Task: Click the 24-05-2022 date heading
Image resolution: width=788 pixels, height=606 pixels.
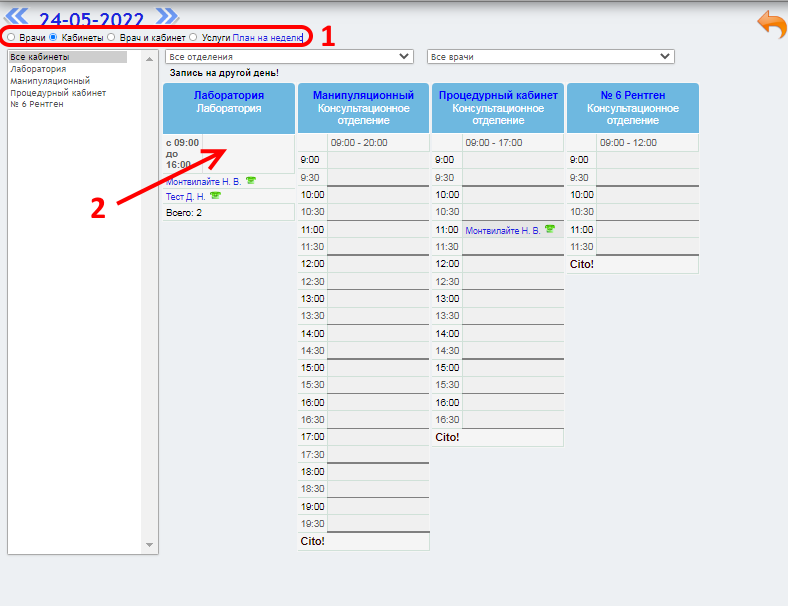Action: coord(91,19)
